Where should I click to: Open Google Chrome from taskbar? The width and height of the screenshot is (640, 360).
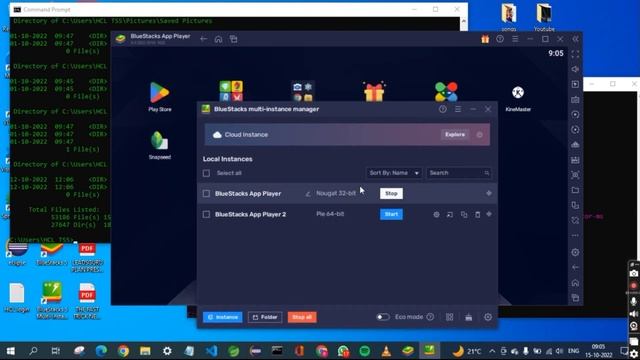coord(123,351)
